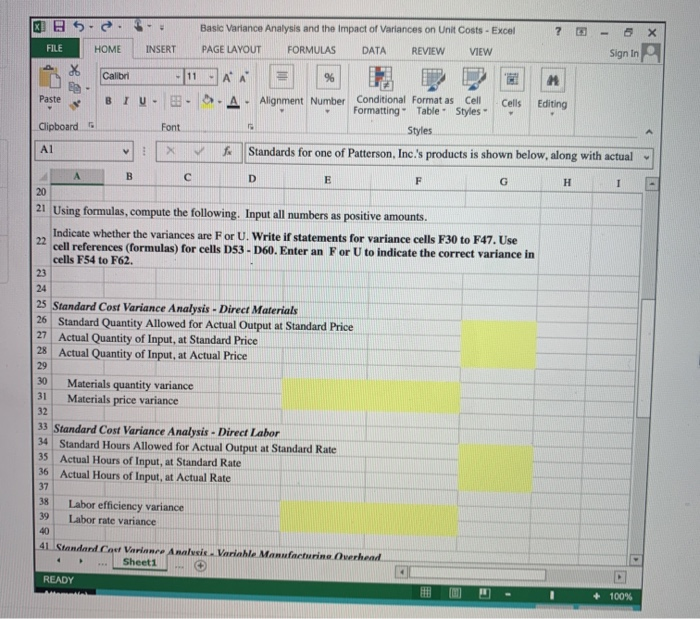Click the Touch mode hand icon
This screenshot has height=619, width=700.
click(x=138, y=26)
